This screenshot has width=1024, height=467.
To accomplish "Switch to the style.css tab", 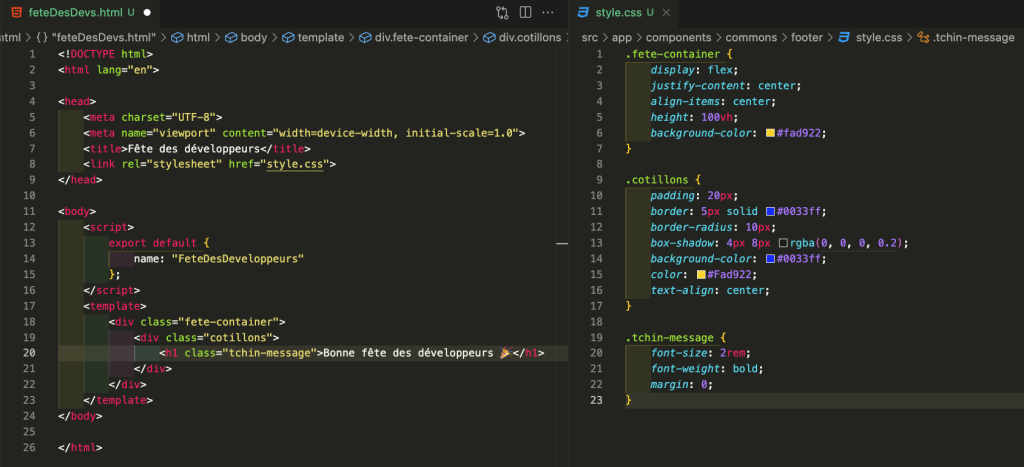I will point(617,12).
